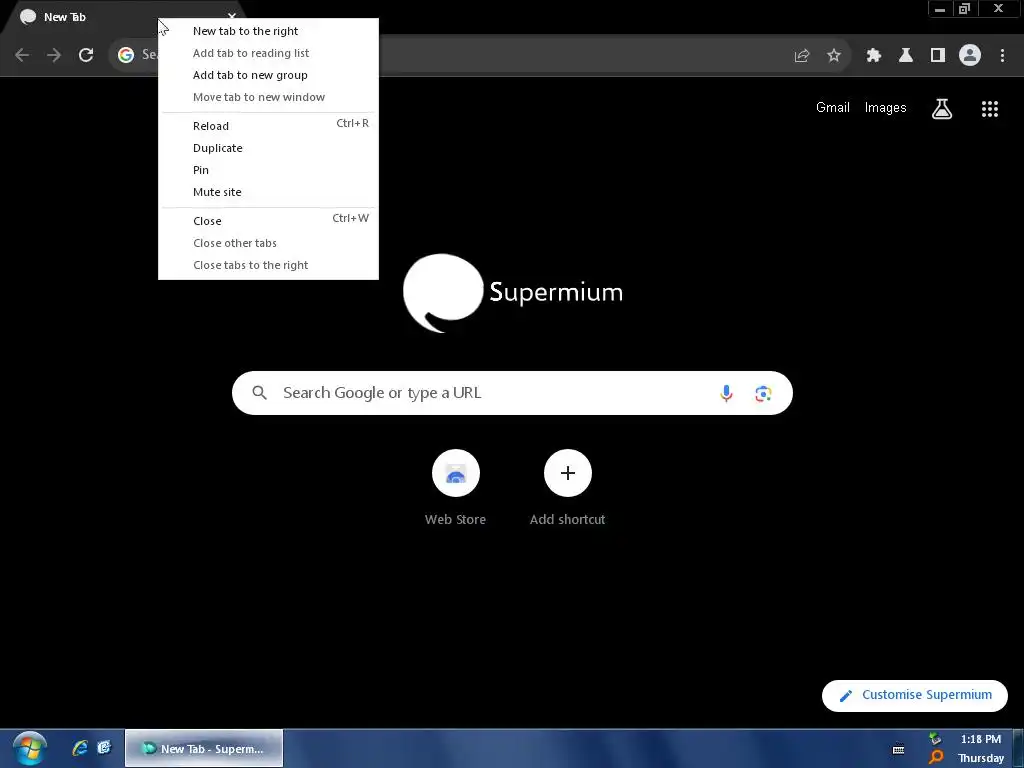1024x768 pixels.
Task: Open the on-screen keyboard tray icon
Action: coord(899,749)
